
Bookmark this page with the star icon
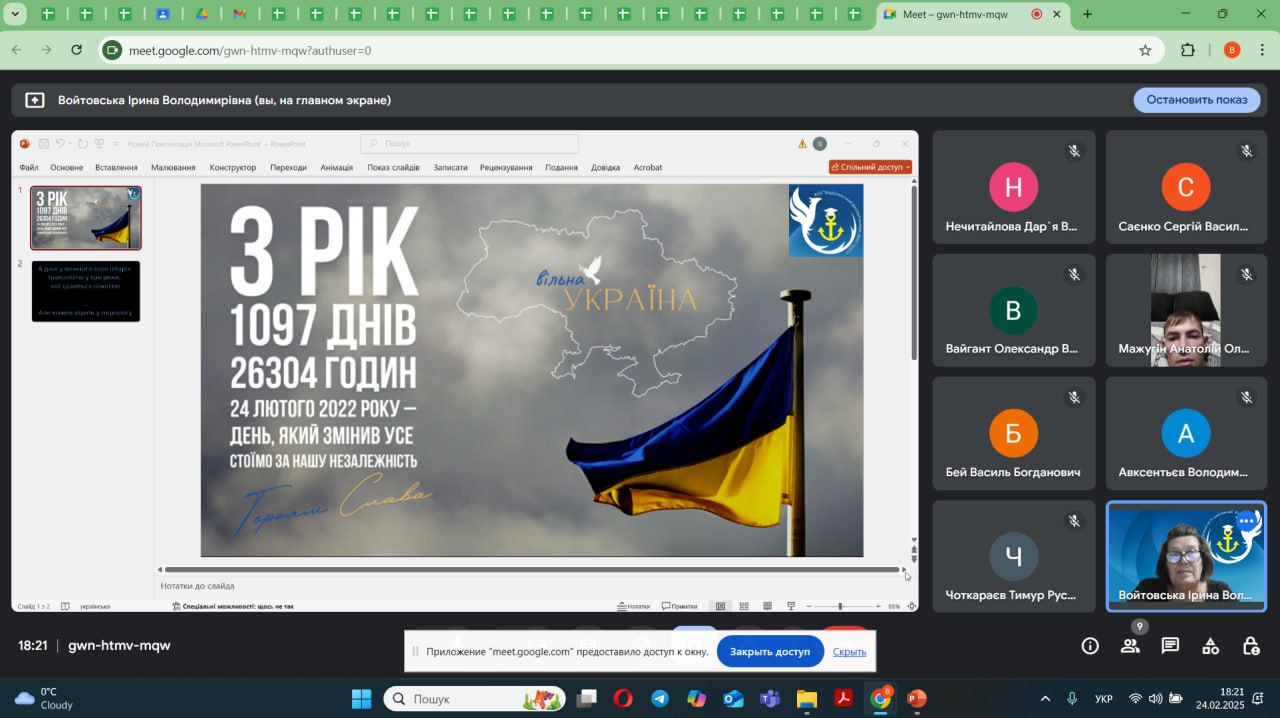(x=1145, y=50)
